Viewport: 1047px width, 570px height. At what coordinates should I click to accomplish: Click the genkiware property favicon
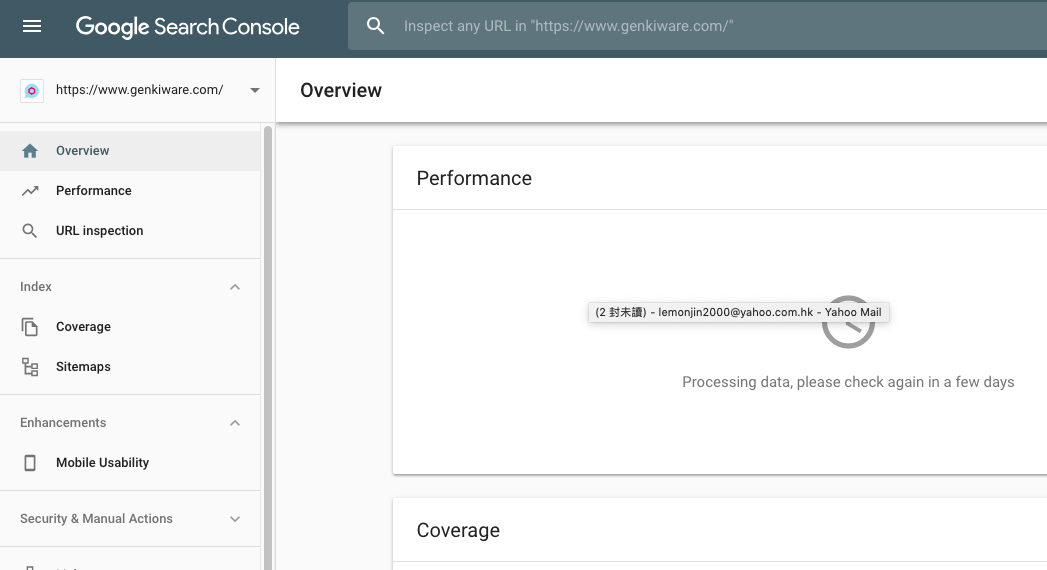(32, 91)
